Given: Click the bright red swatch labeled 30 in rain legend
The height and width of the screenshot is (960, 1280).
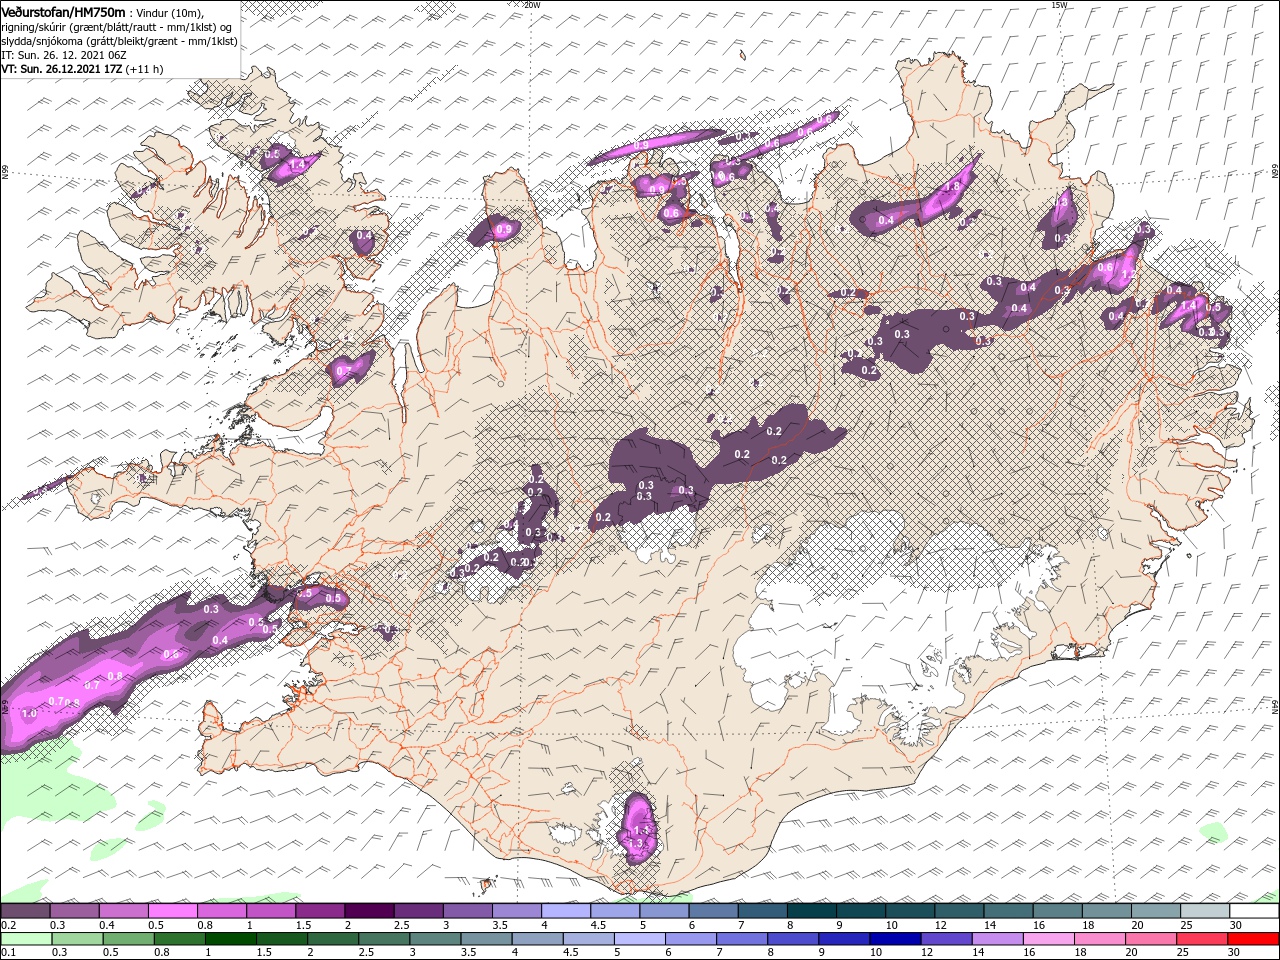Looking at the screenshot, I should pyautogui.click(x=1254, y=939).
